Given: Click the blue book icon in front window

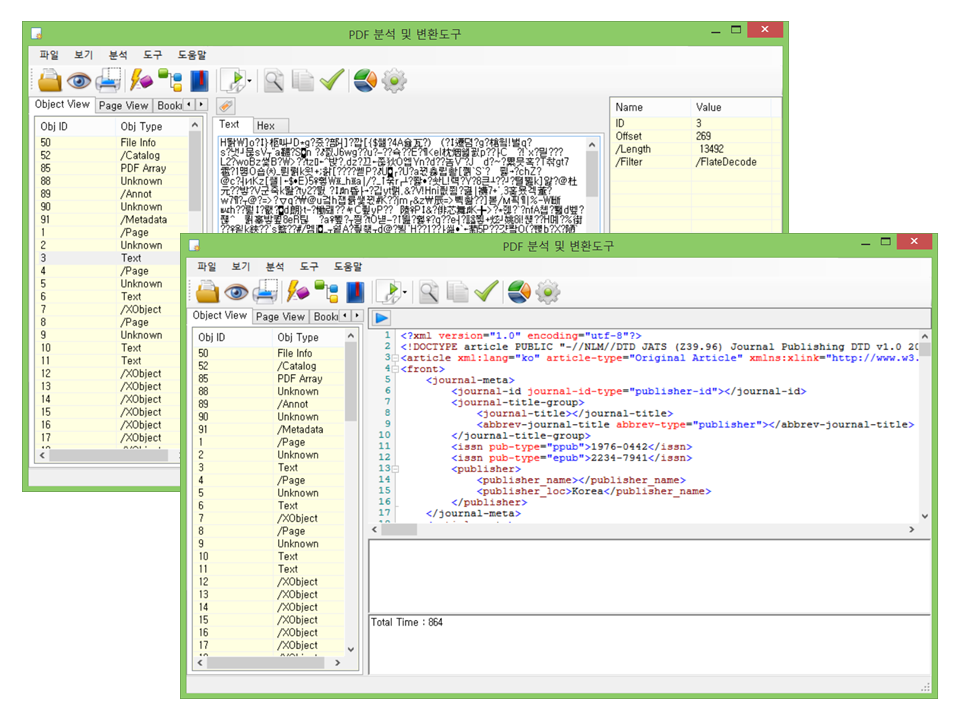Looking at the screenshot, I should click(355, 292).
